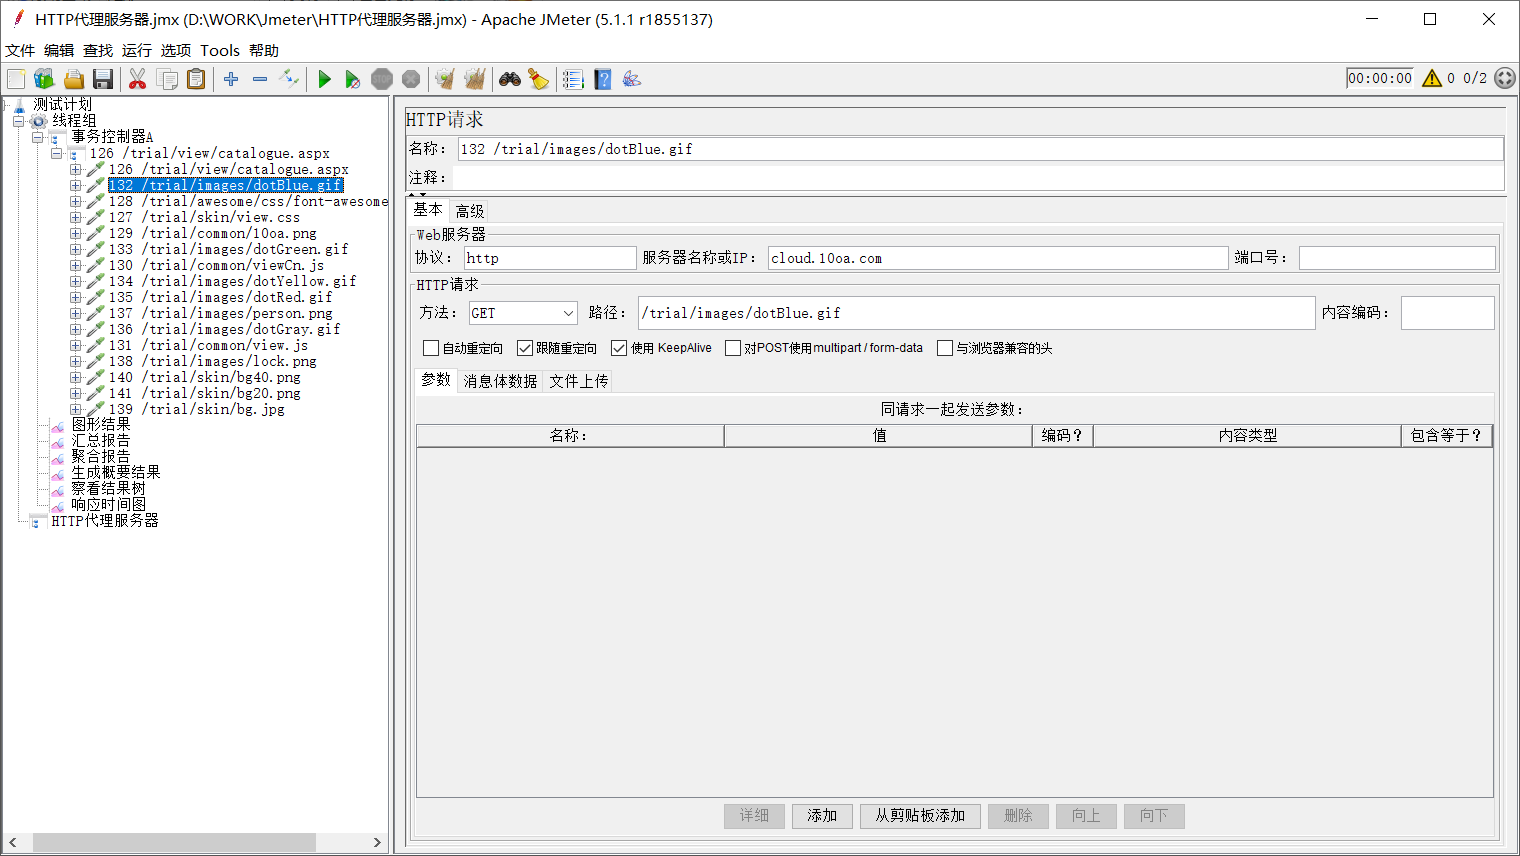The width and height of the screenshot is (1520, 856).
Task: Expand the 132 dotBlue.gif sampler node
Action: (75, 185)
